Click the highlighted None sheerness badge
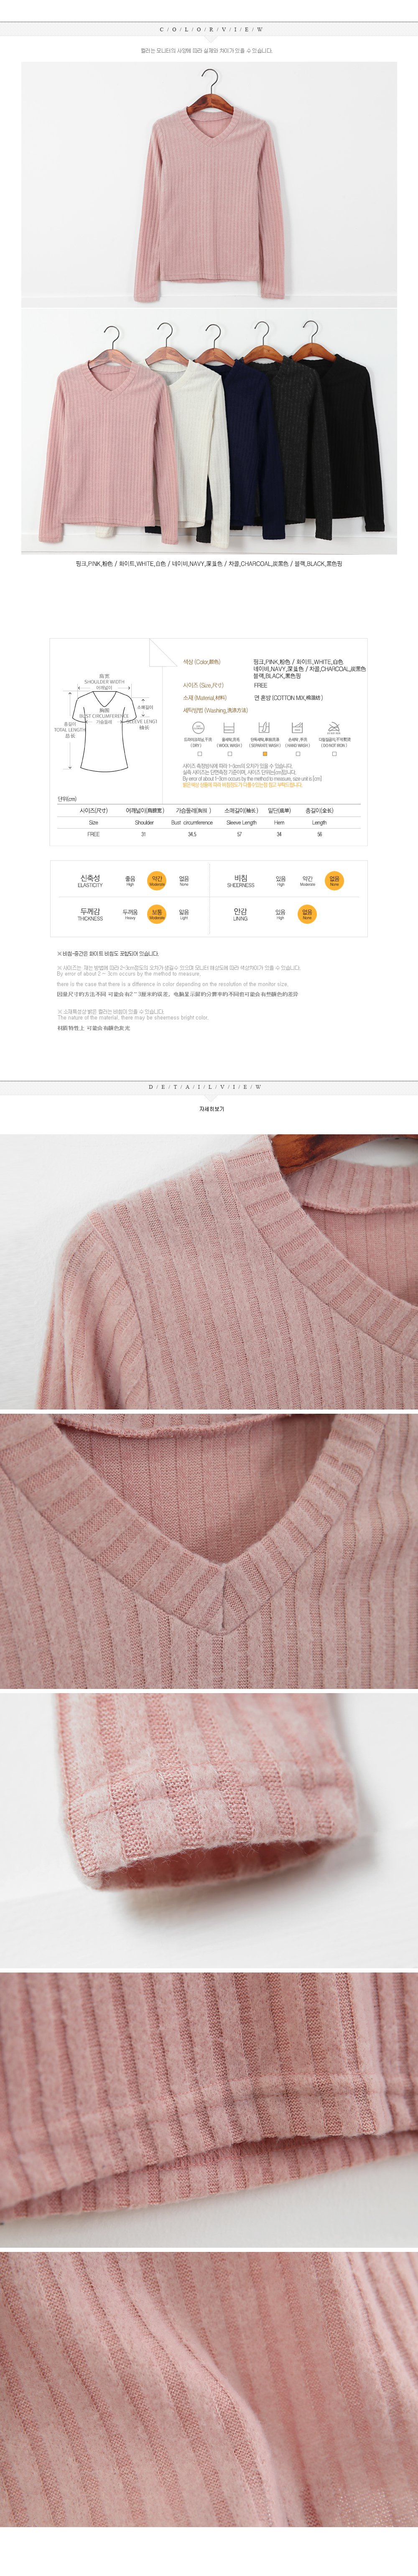Screen dimensions: 418x2576 (x=334, y=880)
